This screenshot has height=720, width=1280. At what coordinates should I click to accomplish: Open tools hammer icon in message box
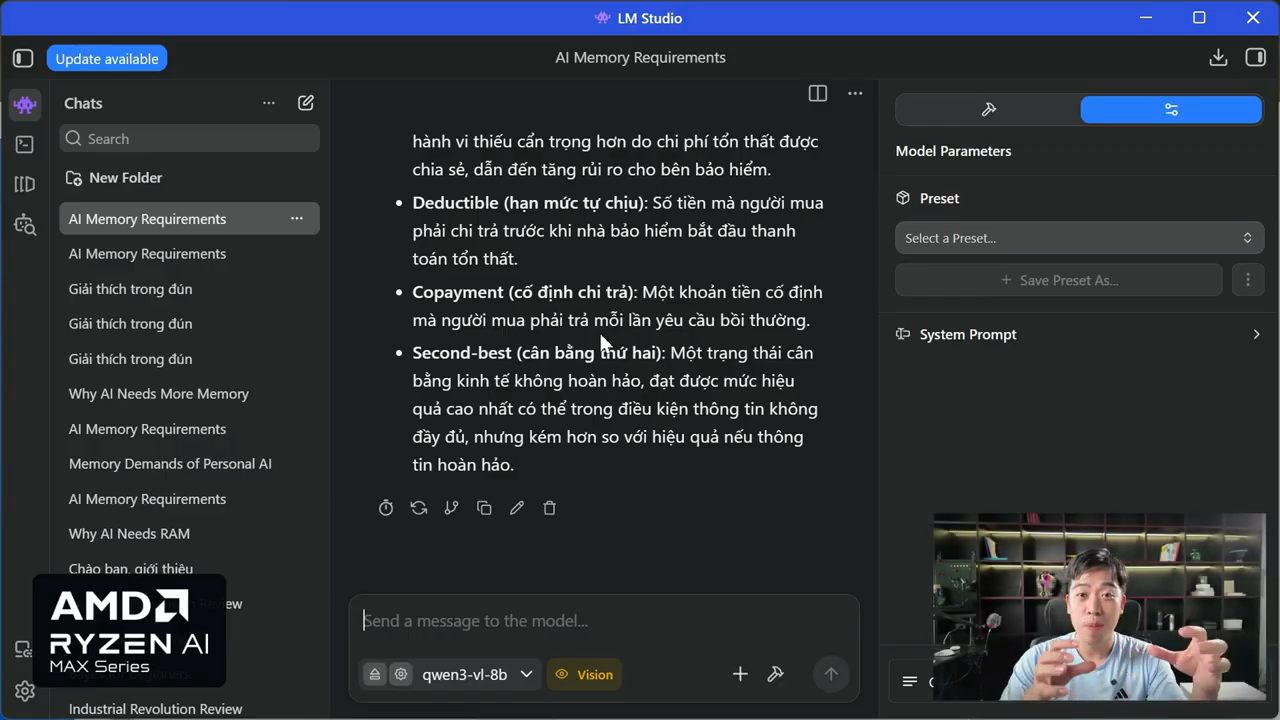point(775,674)
